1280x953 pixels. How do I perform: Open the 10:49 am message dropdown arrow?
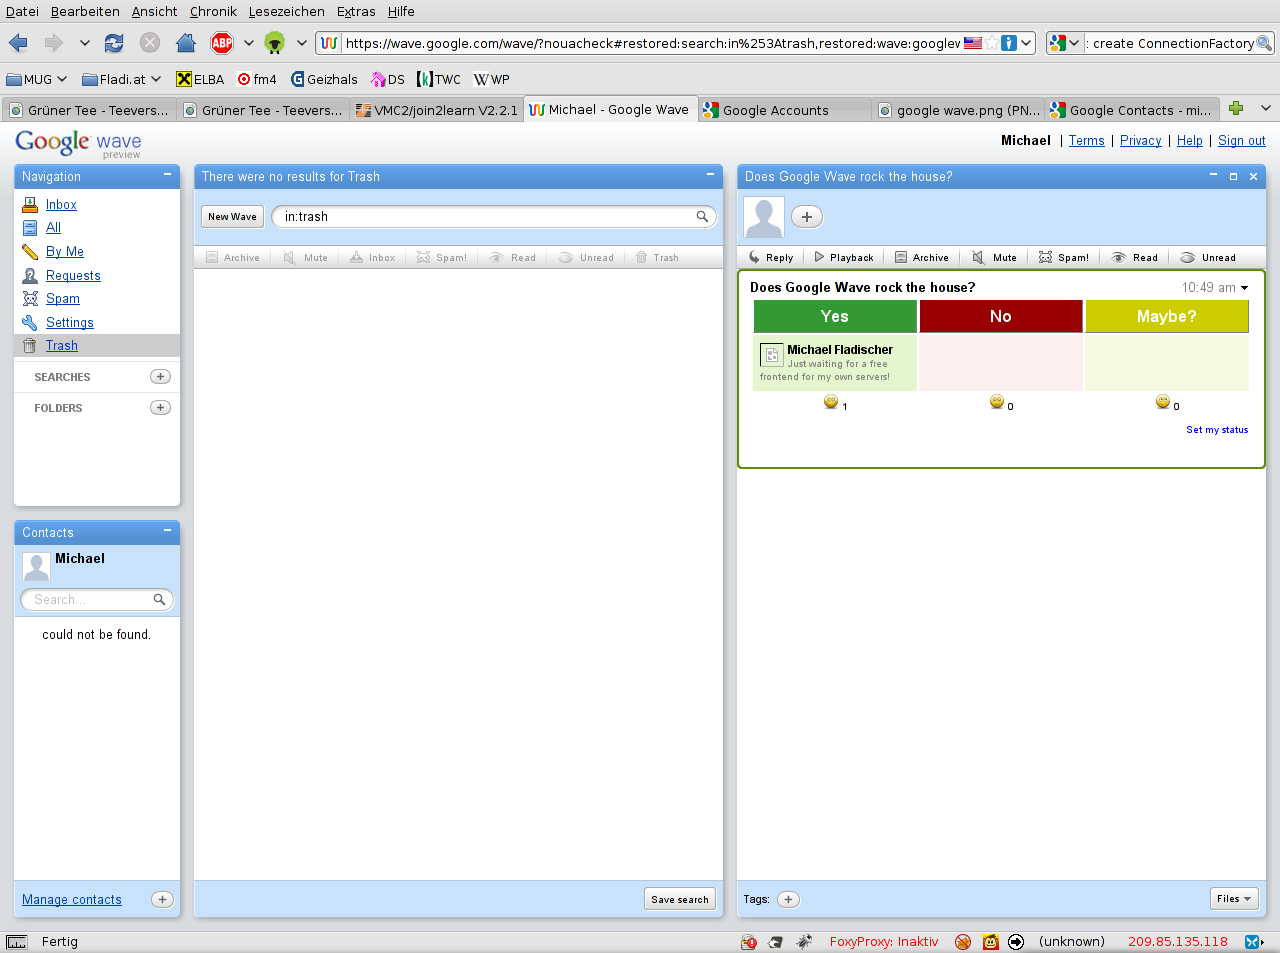[x=1245, y=288]
